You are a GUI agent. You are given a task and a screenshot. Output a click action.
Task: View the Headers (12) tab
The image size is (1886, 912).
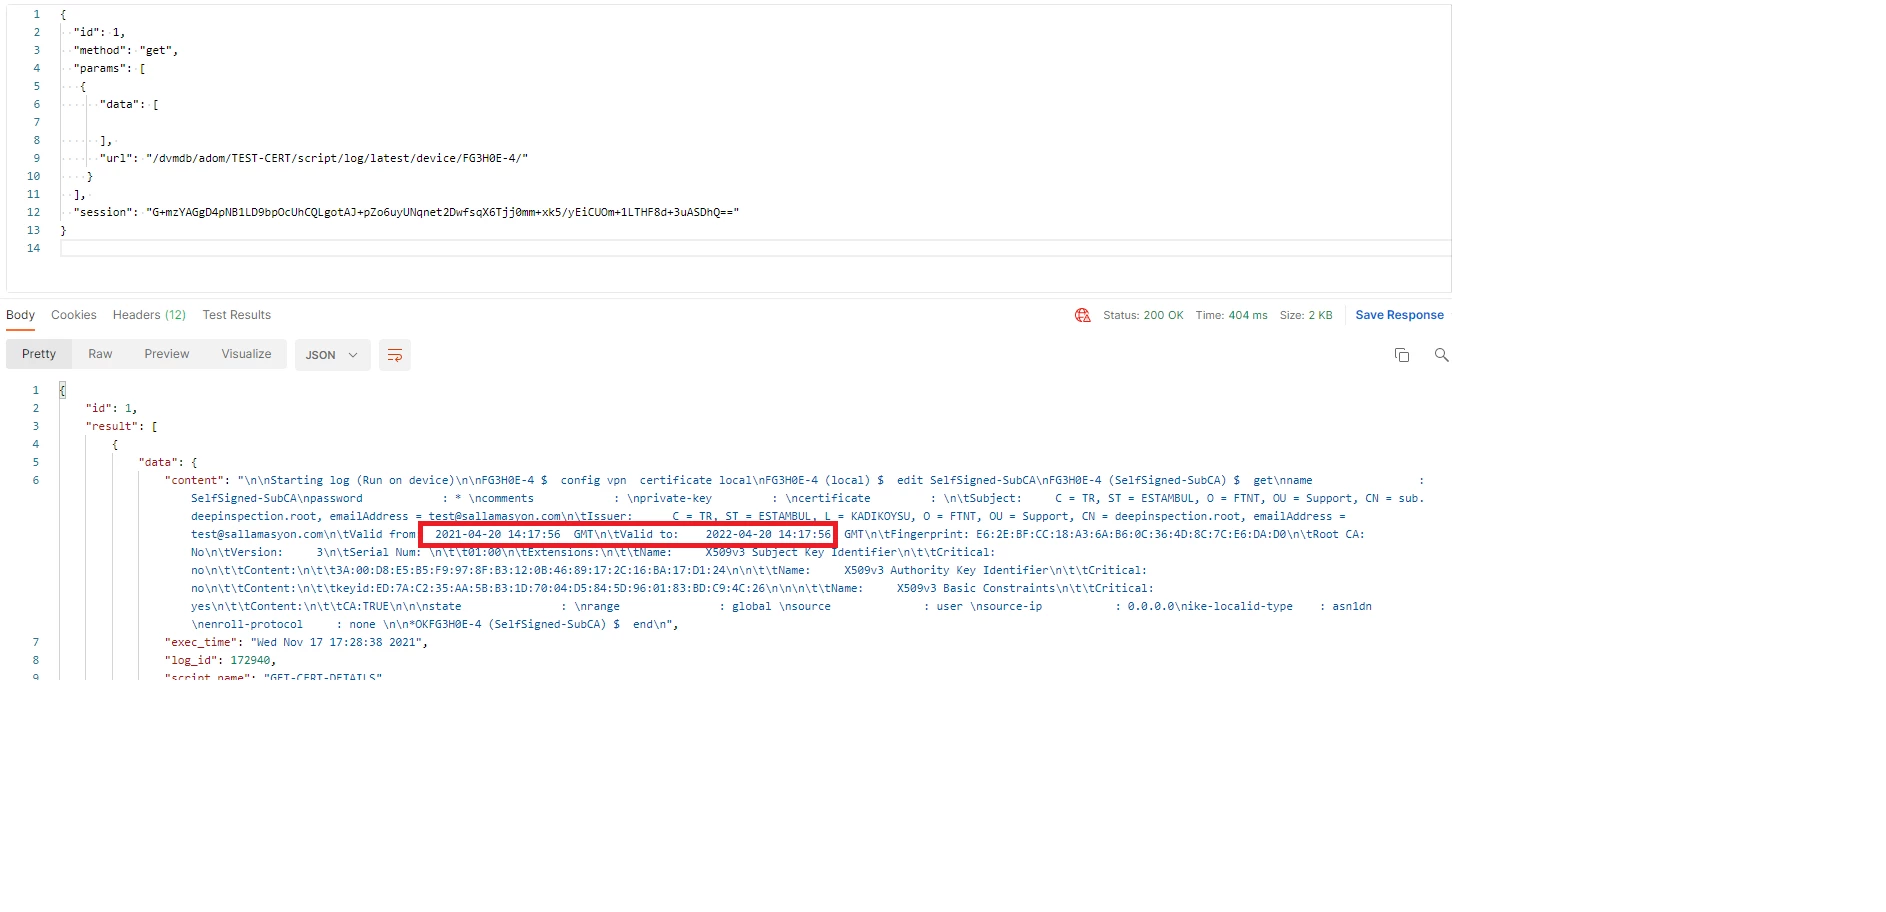click(148, 314)
